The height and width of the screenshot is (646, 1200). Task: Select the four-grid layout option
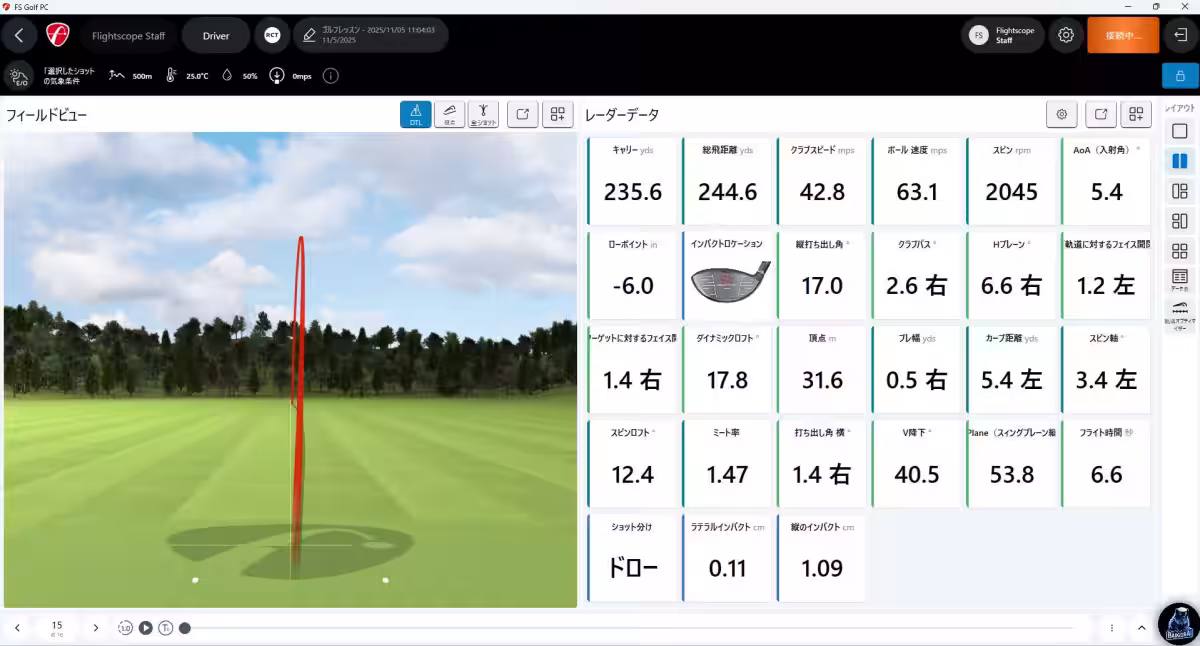1180,250
